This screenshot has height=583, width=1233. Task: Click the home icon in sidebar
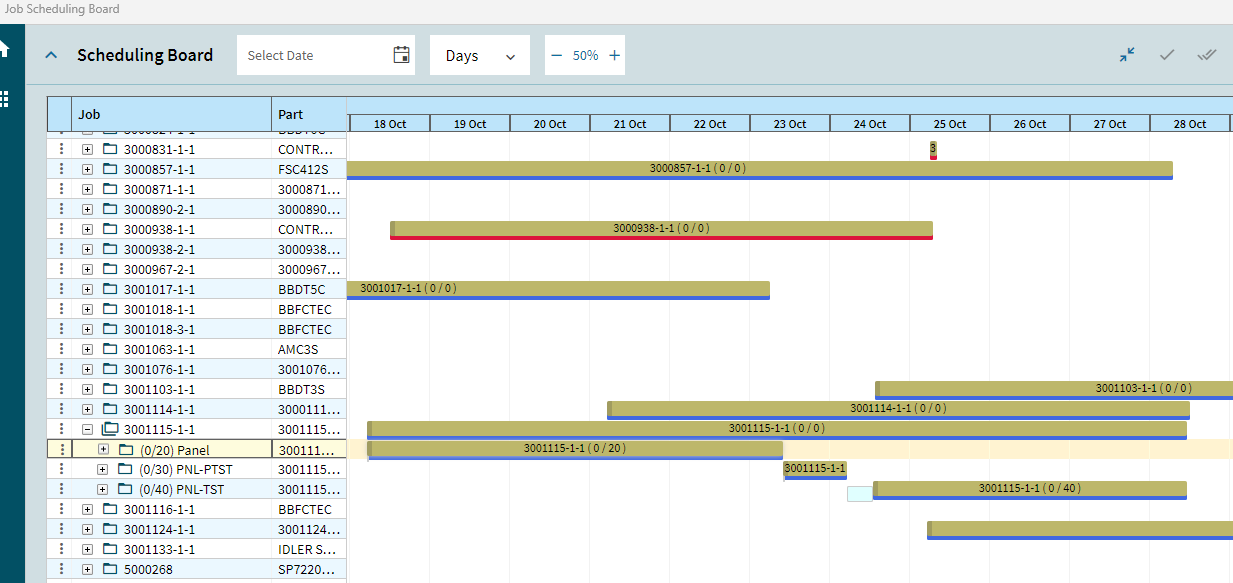4,49
